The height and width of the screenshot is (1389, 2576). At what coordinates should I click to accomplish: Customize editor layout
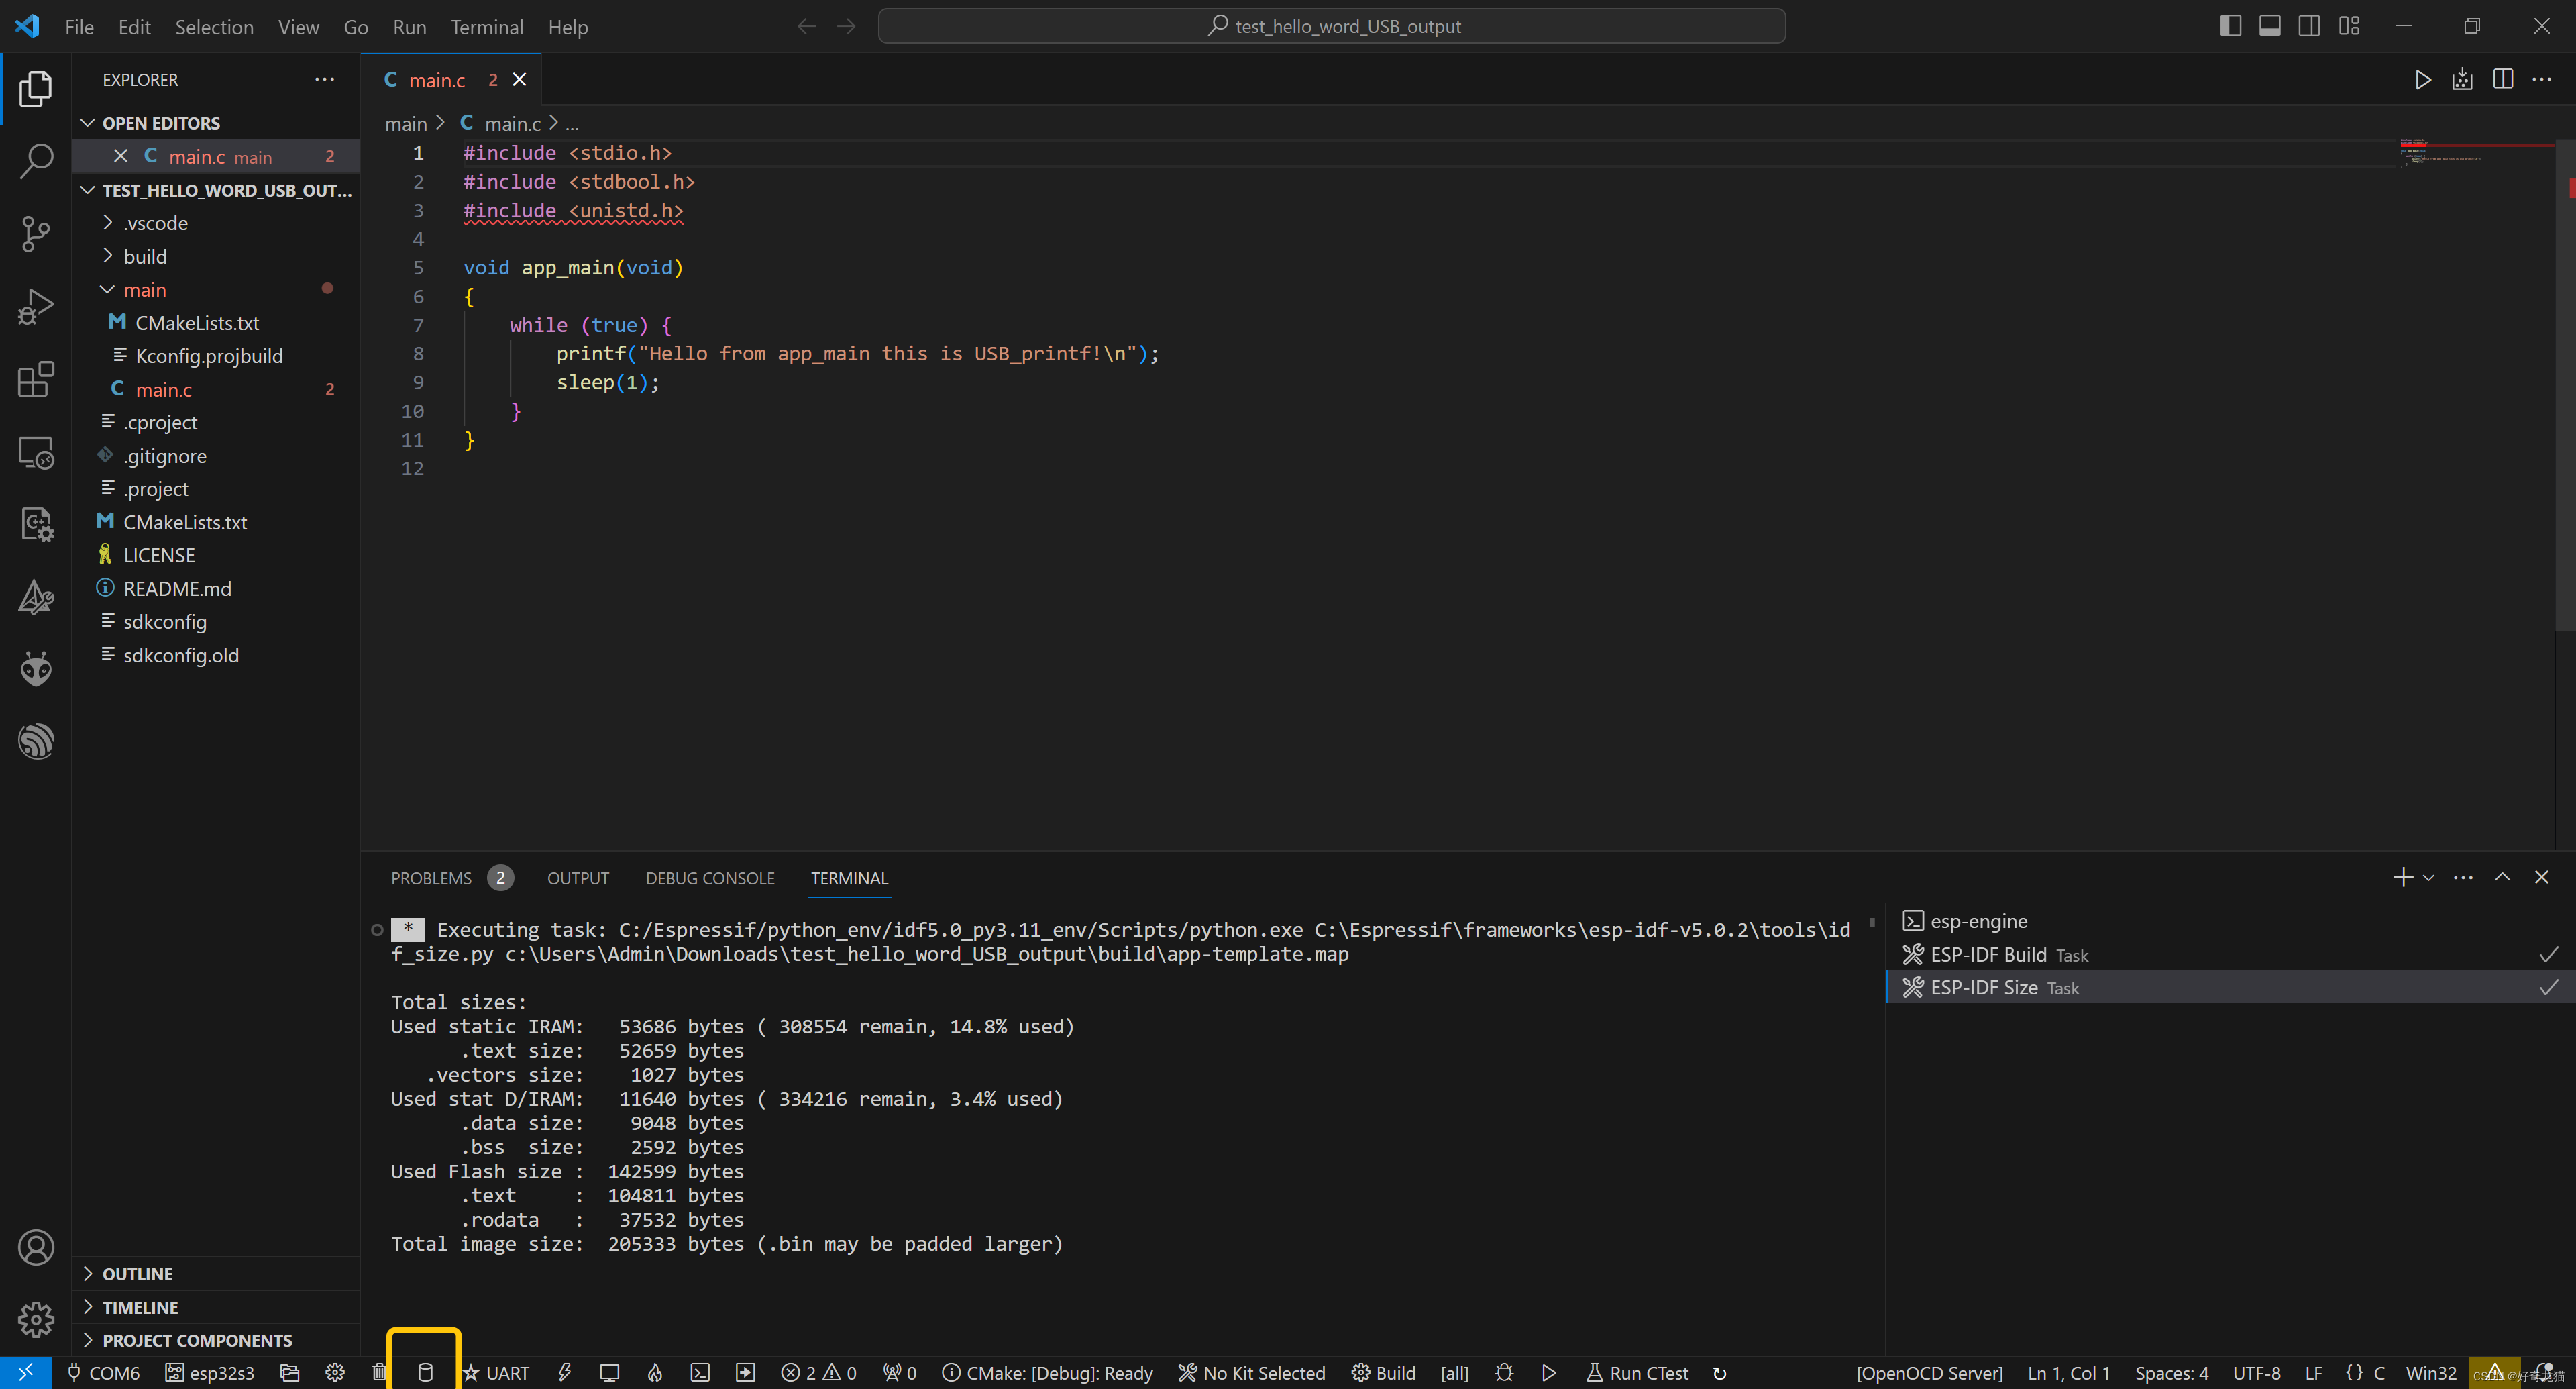2349,26
